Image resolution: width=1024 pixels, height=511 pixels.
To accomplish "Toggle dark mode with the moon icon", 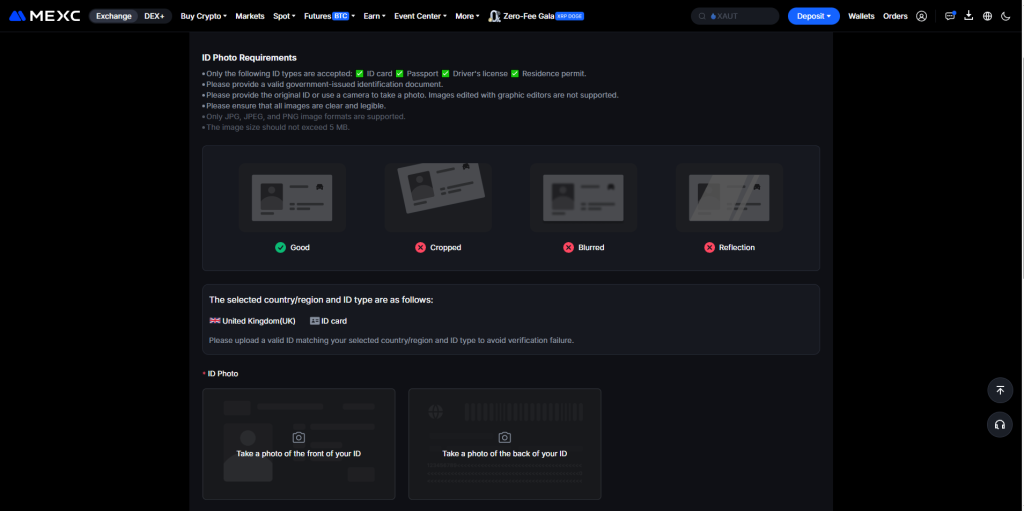I will click(1006, 16).
